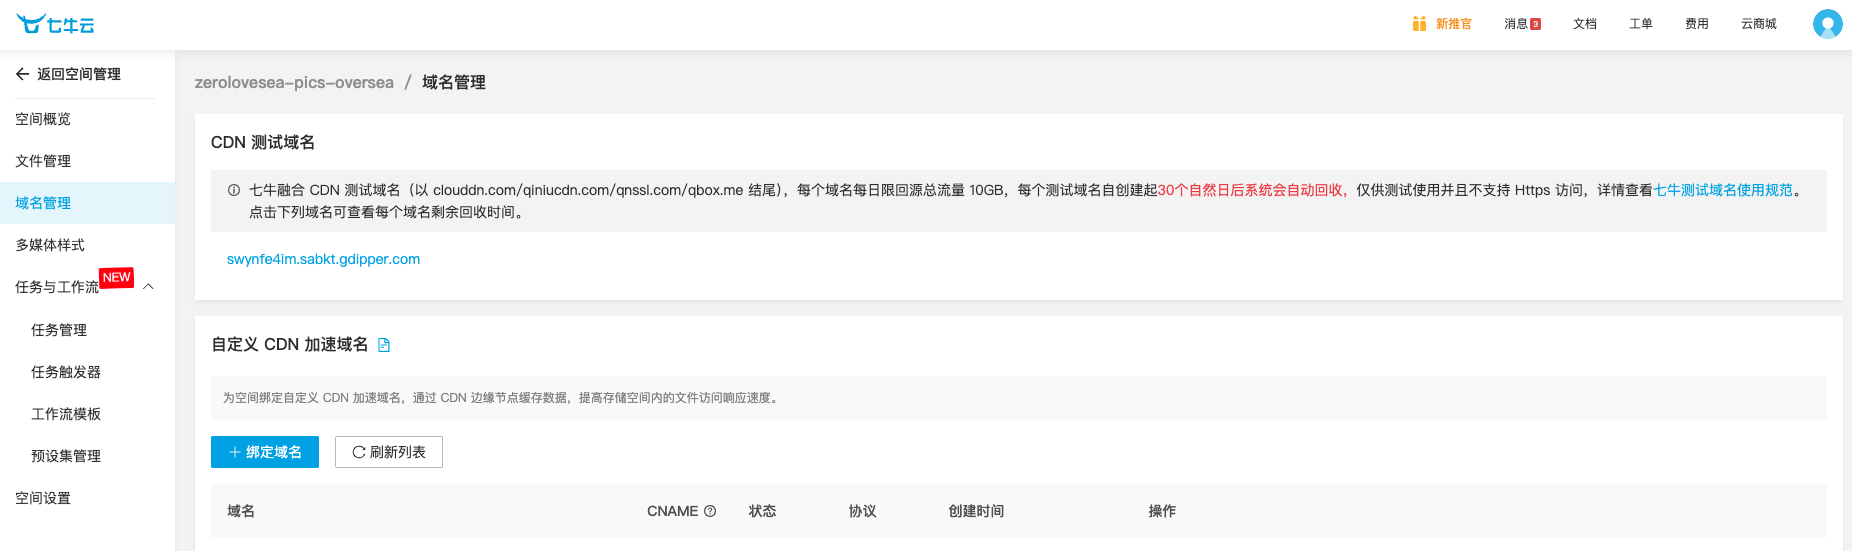This screenshot has width=1852, height=551.
Task: Click the NEW badge on 任务与工作流
Action: [x=117, y=277]
